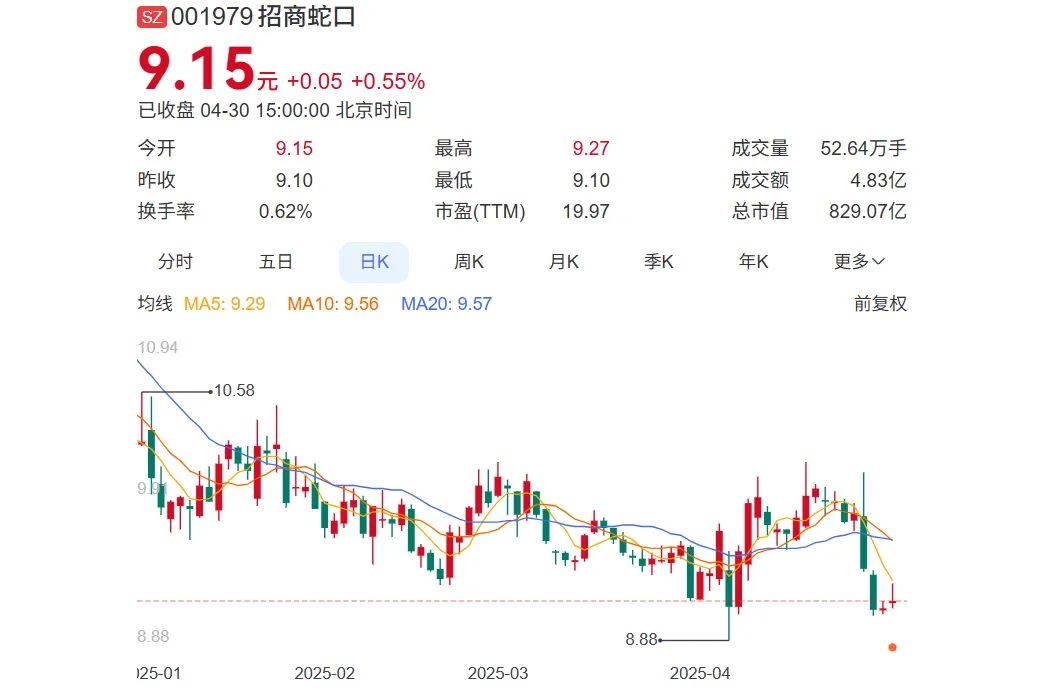Click the red SZ exchange badge
This screenshot has width=1039, height=693.
pyautogui.click(x=152, y=17)
